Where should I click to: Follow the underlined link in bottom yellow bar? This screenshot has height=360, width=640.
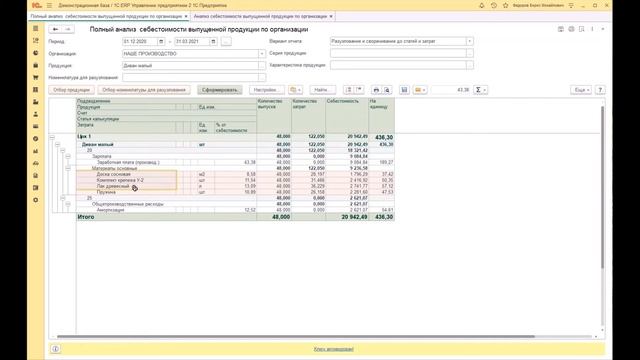[334, 349]
